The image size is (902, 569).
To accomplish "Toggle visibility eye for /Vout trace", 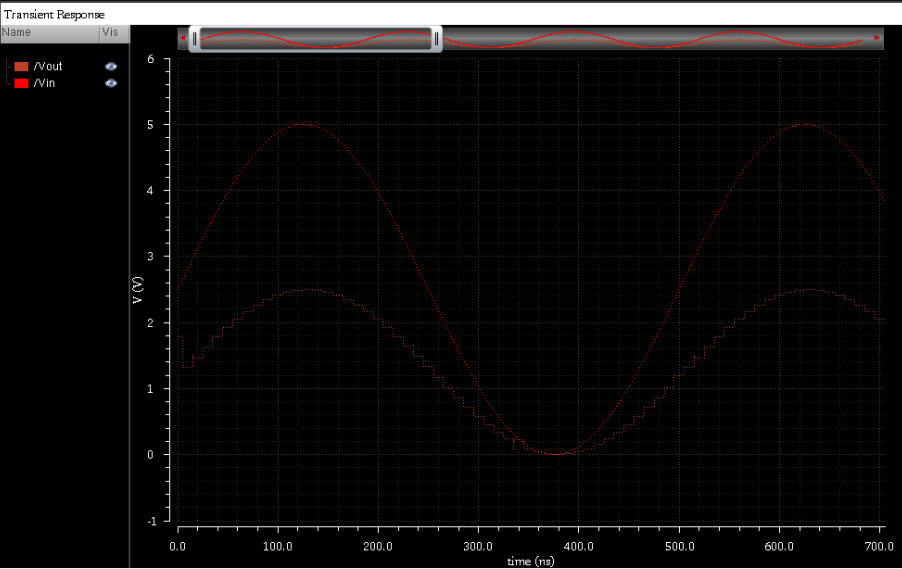I will [x=111, y=66].
